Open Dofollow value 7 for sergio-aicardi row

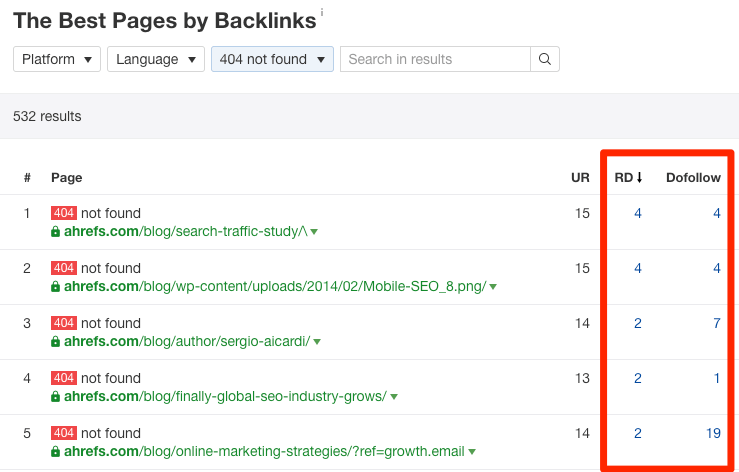(716, 323)
